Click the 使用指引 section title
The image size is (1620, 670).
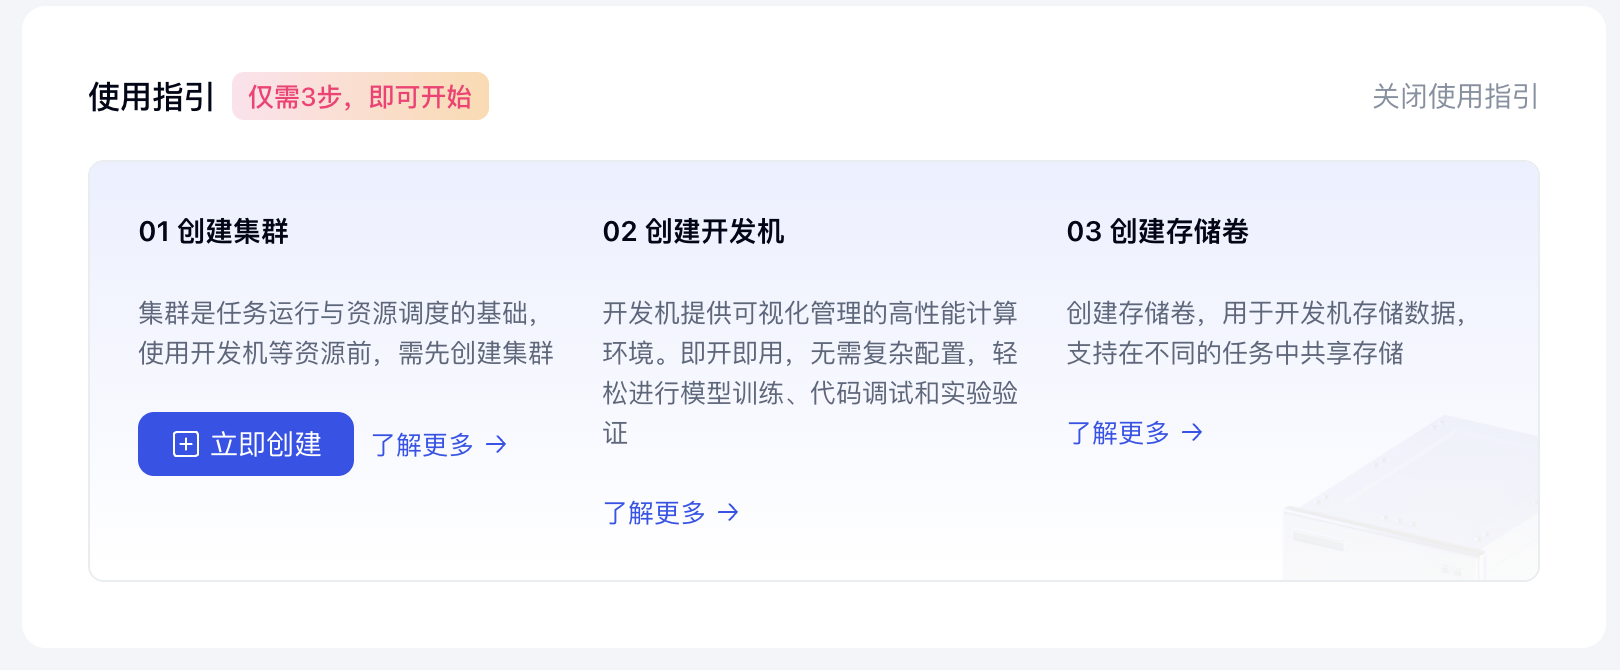point(151,97)
